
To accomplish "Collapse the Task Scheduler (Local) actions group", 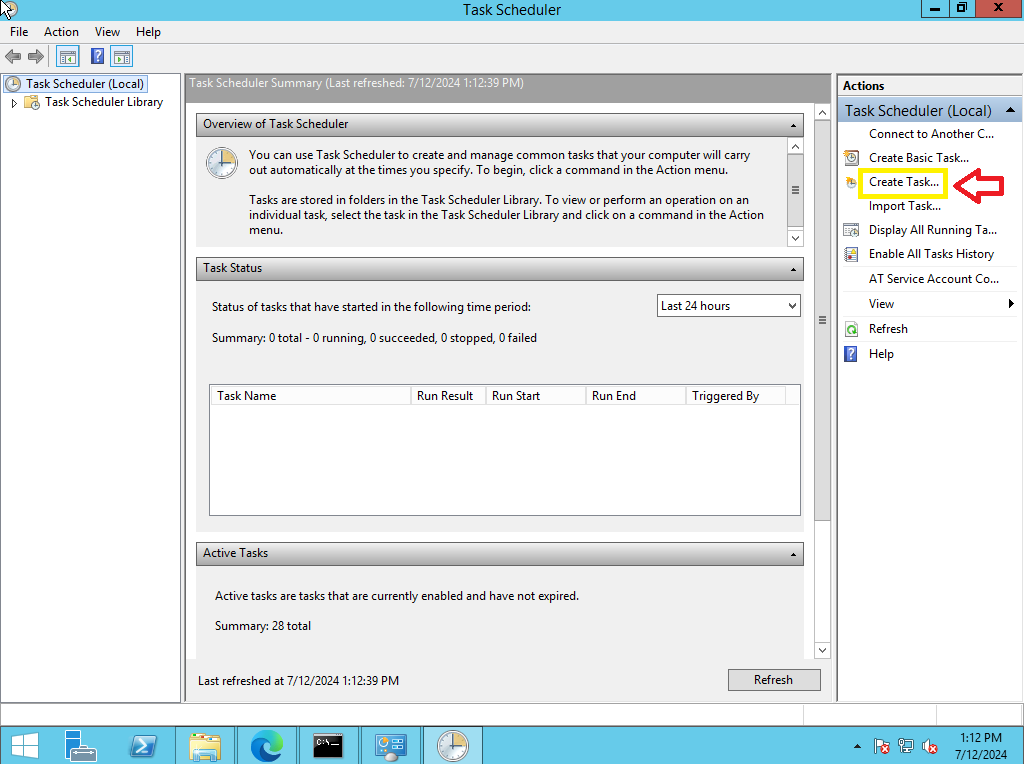I will point(1010,110).
